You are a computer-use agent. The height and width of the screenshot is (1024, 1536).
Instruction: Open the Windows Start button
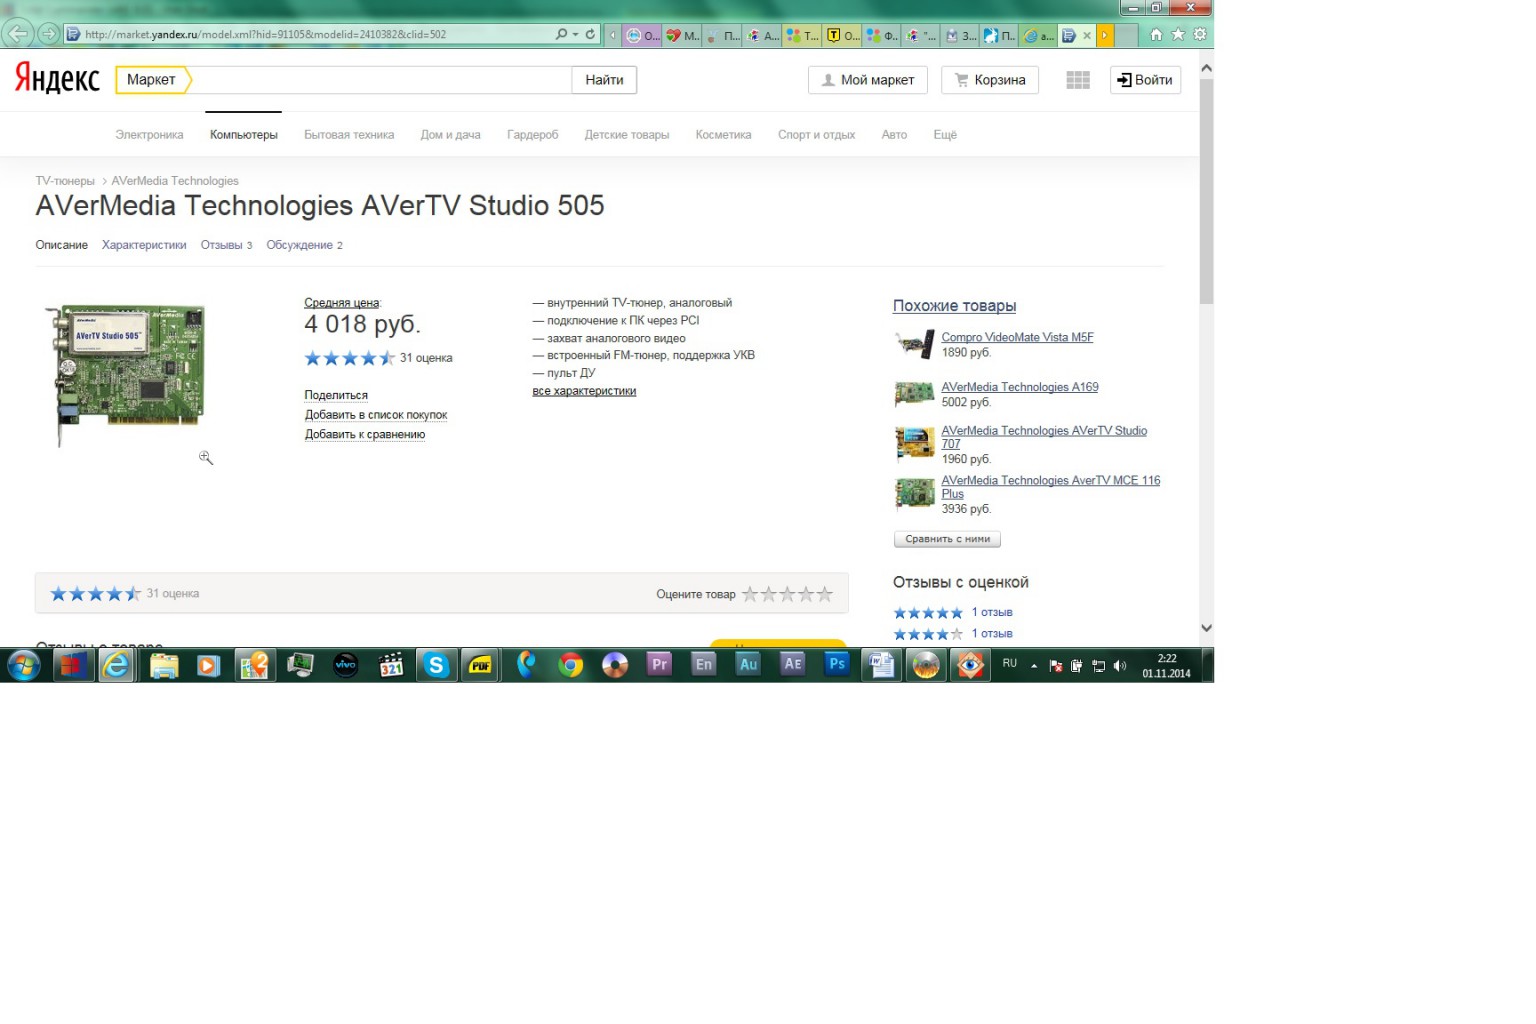click(22, 665)
